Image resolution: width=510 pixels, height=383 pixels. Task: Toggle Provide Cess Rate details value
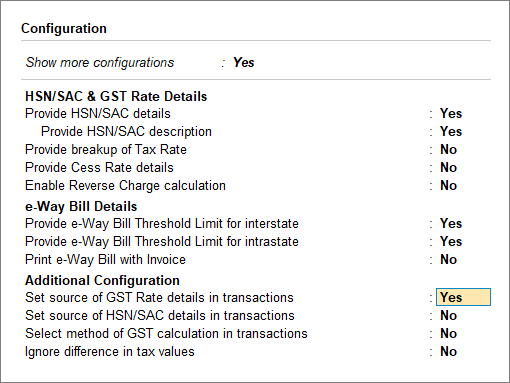tap(448, 167)
